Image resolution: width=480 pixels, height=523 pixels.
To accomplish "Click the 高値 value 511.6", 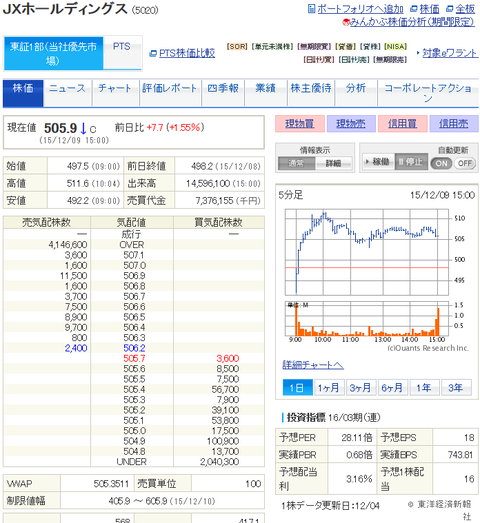I will [x=77, y=183].
